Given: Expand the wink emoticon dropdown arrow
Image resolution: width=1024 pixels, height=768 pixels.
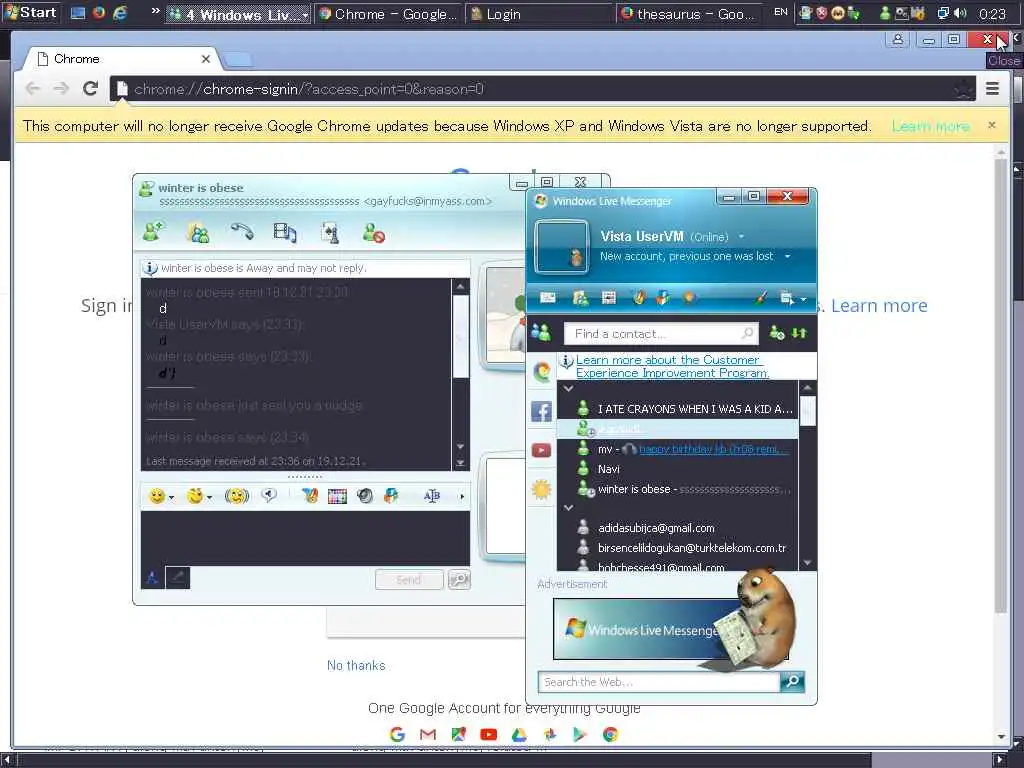Looking at the screenshot, I should [x=209, y=498].
